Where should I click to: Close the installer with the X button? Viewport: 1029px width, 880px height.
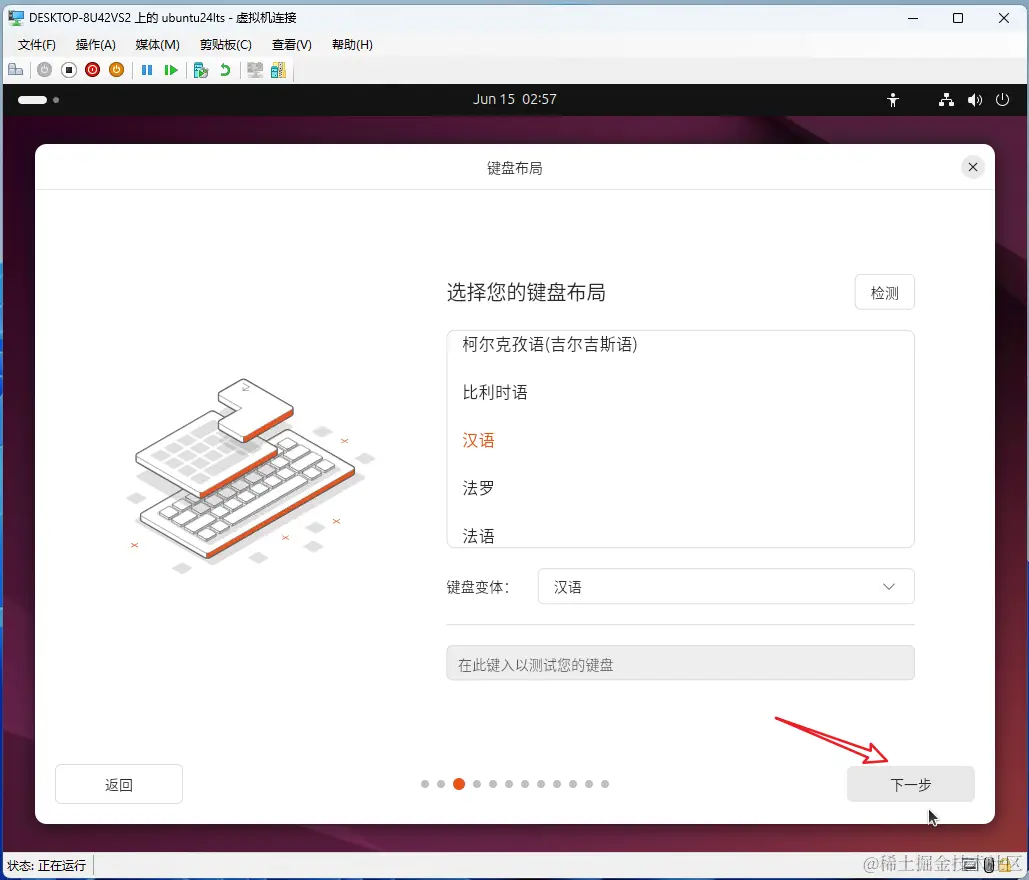(973, 167)
